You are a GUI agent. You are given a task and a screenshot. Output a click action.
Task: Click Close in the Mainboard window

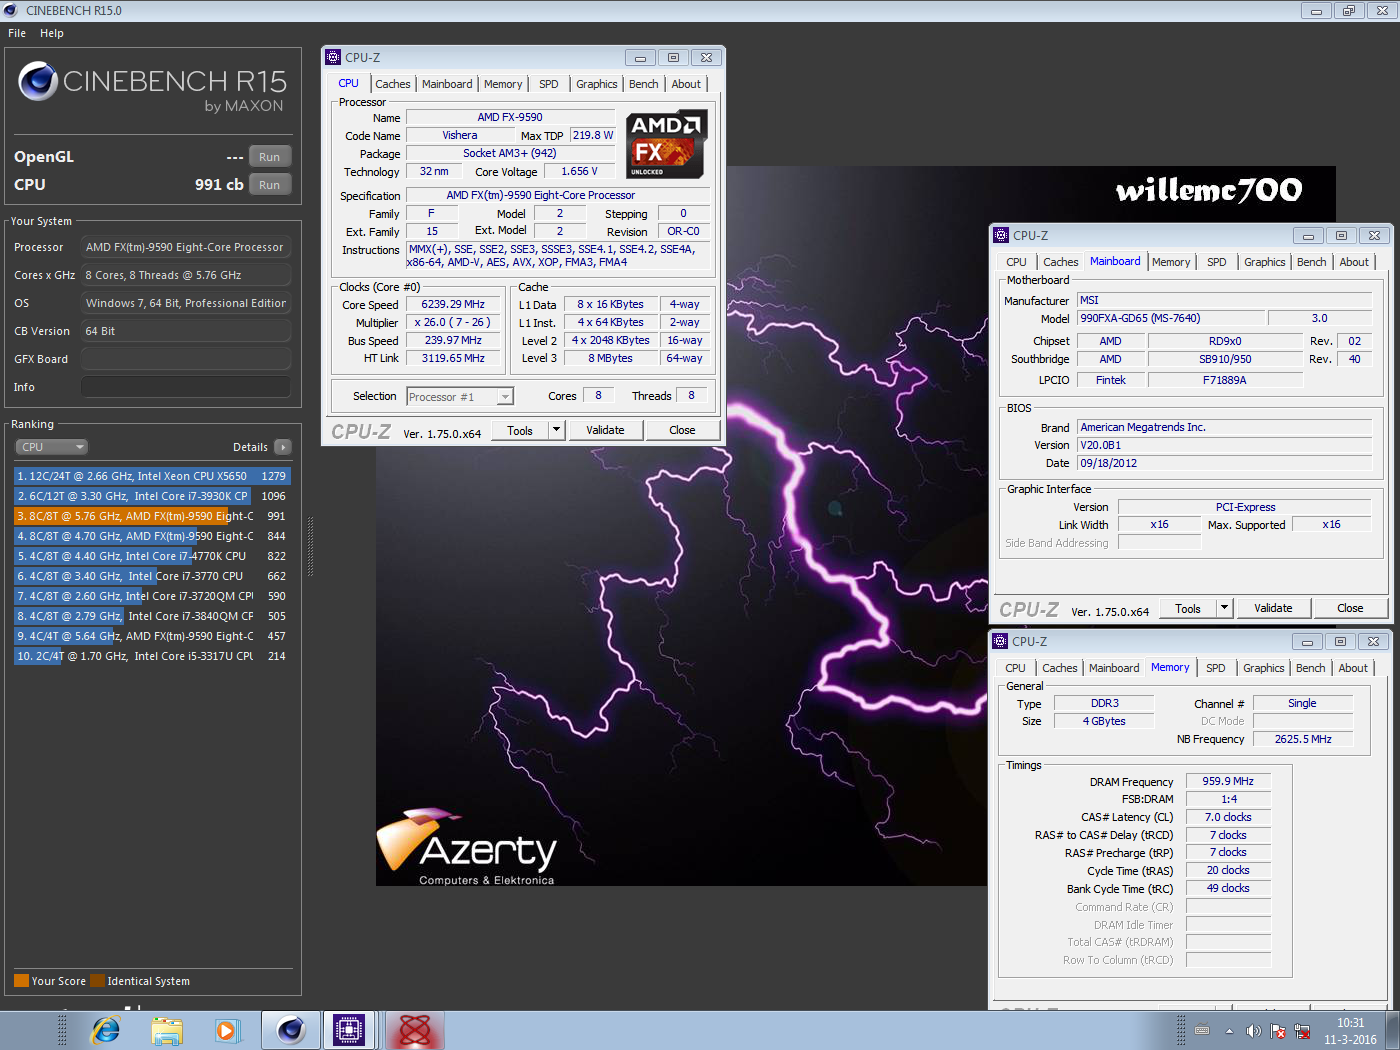point(1350,608)
